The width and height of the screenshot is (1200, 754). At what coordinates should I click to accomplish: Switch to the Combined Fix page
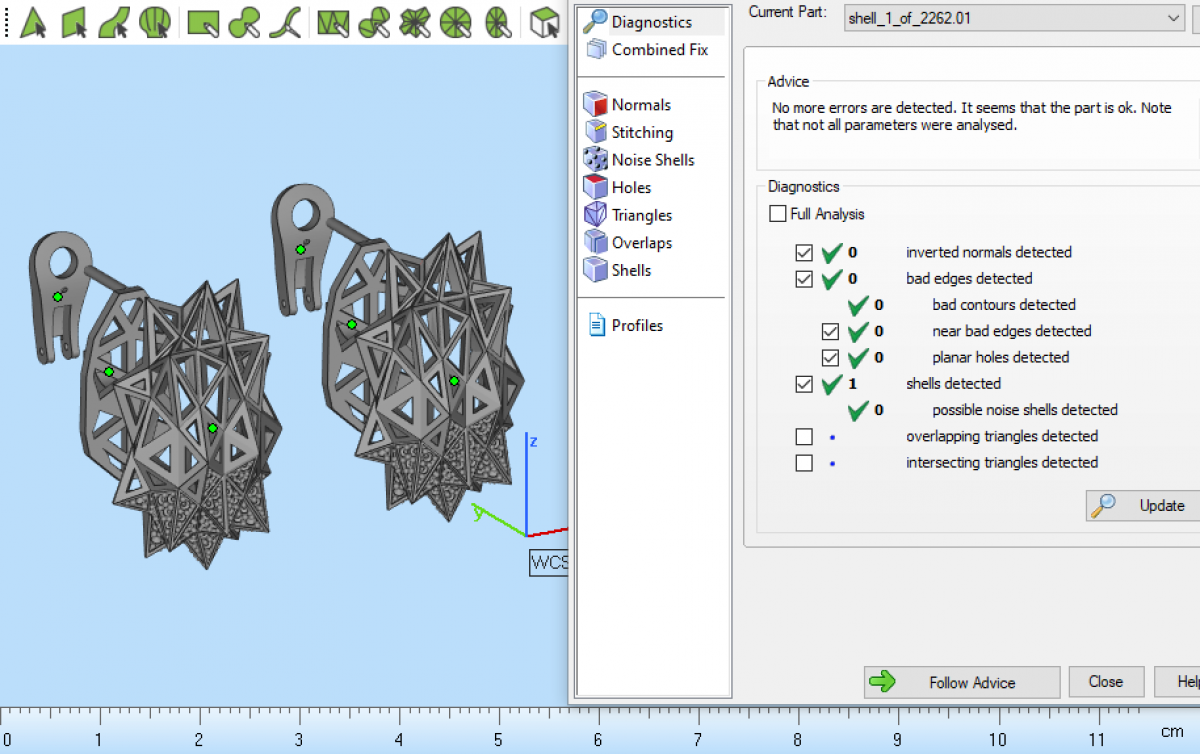point(659,49)
